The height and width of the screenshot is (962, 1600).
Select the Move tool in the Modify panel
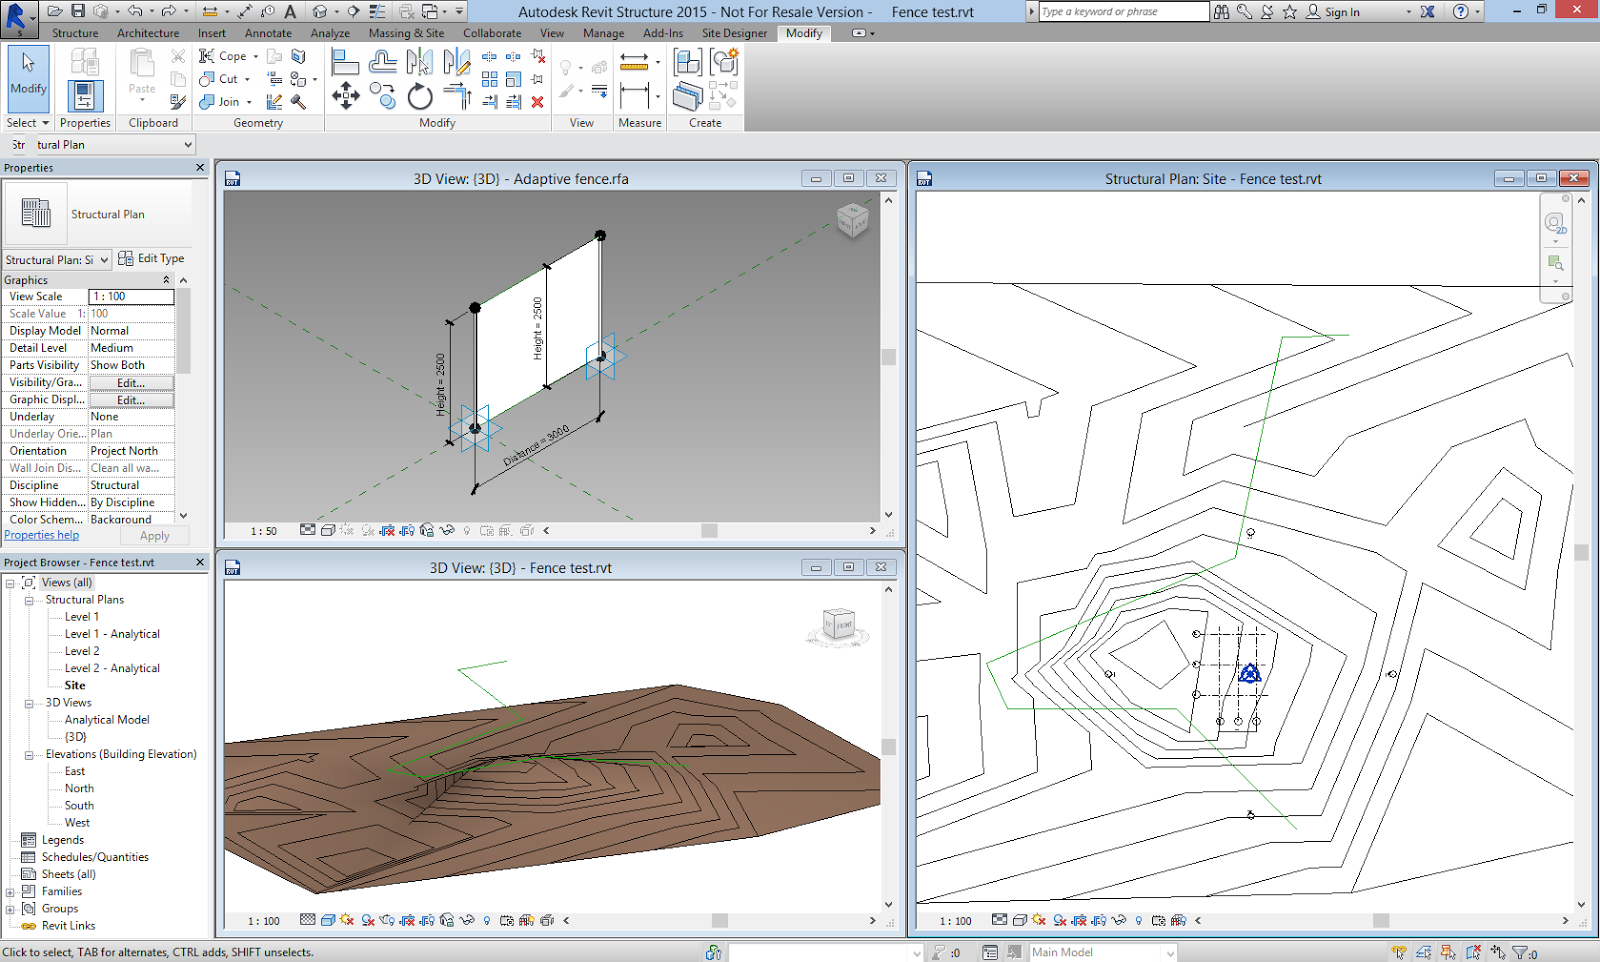(345, 95)
